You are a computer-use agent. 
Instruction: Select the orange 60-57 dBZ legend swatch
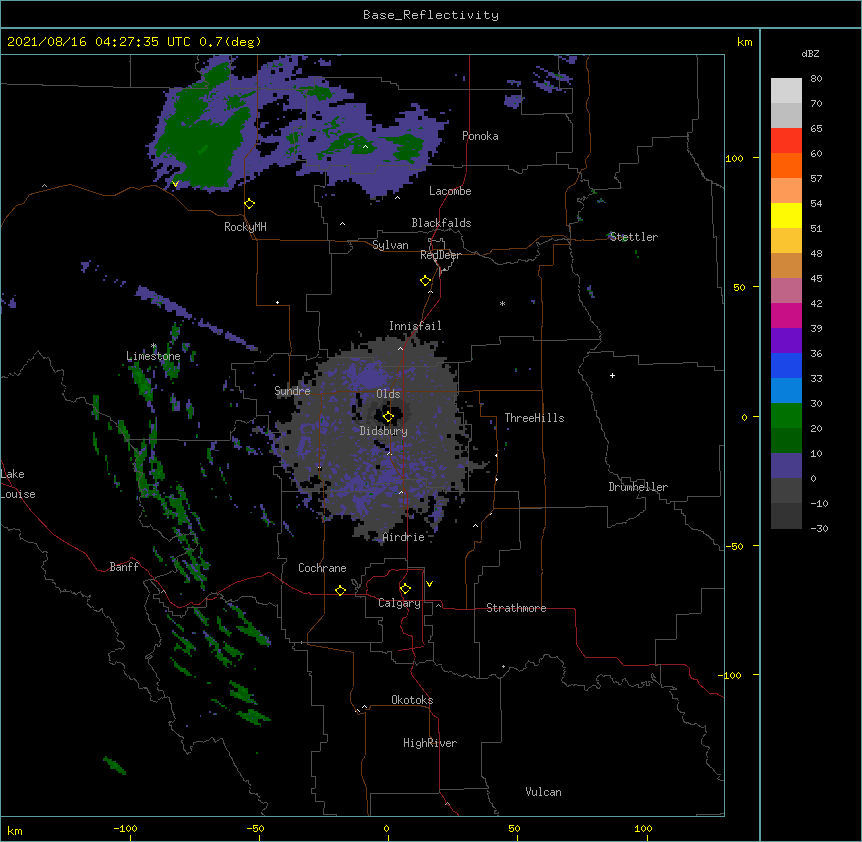coord(786,165)
